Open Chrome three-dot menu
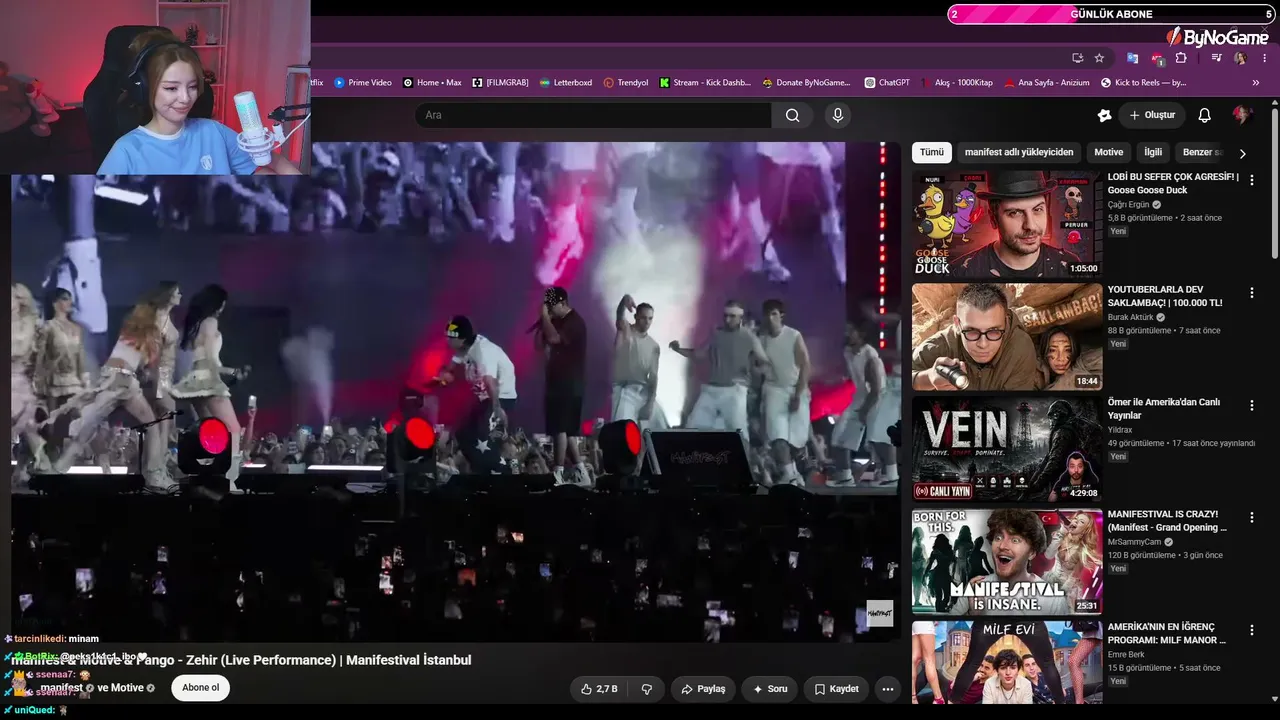This screenshot has height=720, width=1280. (1264, 58)
